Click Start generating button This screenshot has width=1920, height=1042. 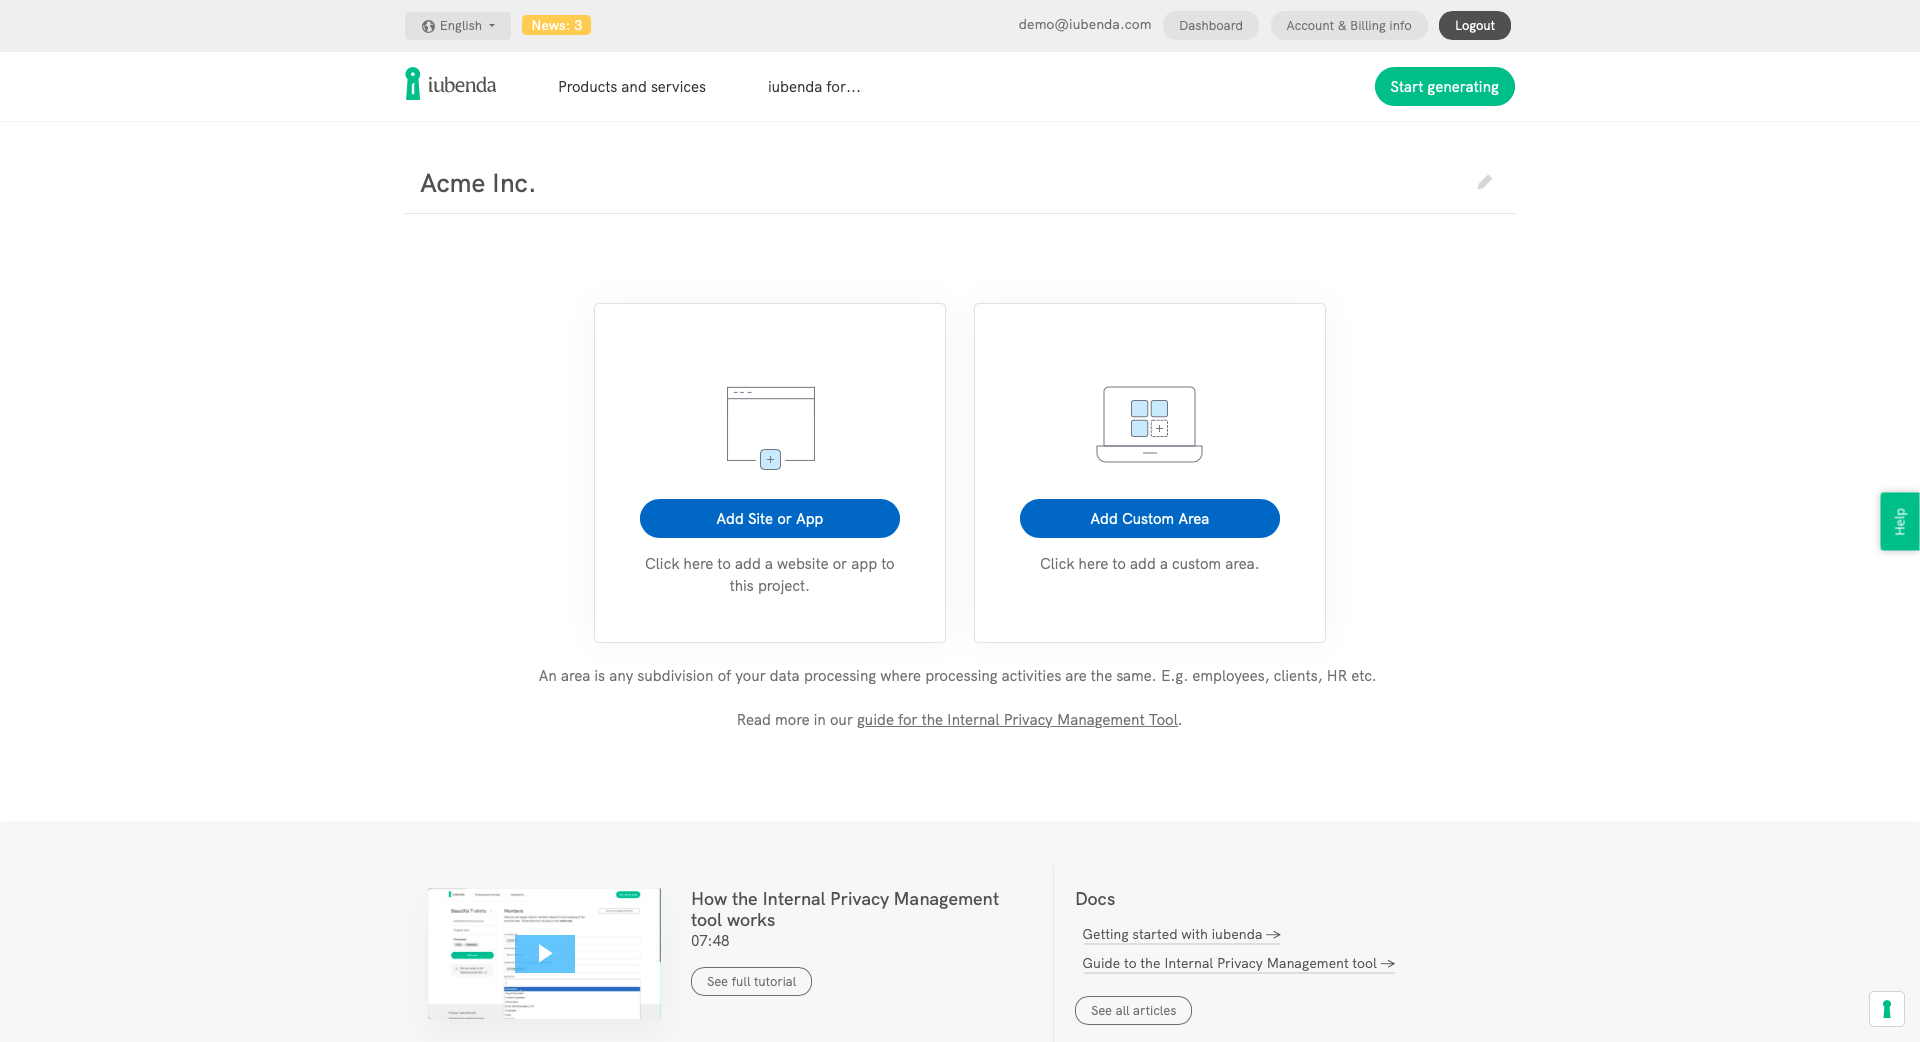(x=1444, y=87)
